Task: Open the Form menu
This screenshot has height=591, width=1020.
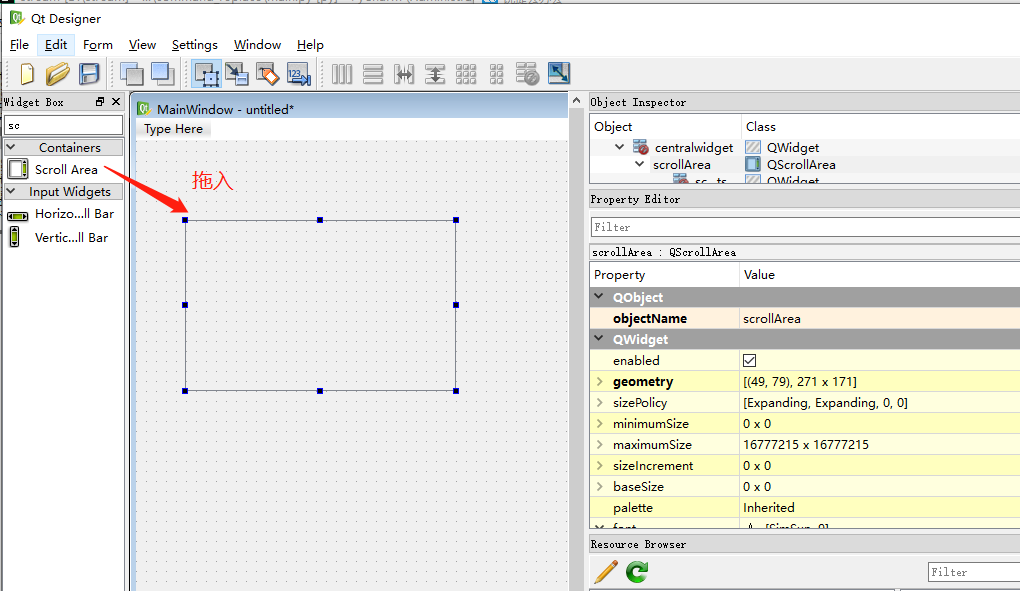Action: point(98,45)
